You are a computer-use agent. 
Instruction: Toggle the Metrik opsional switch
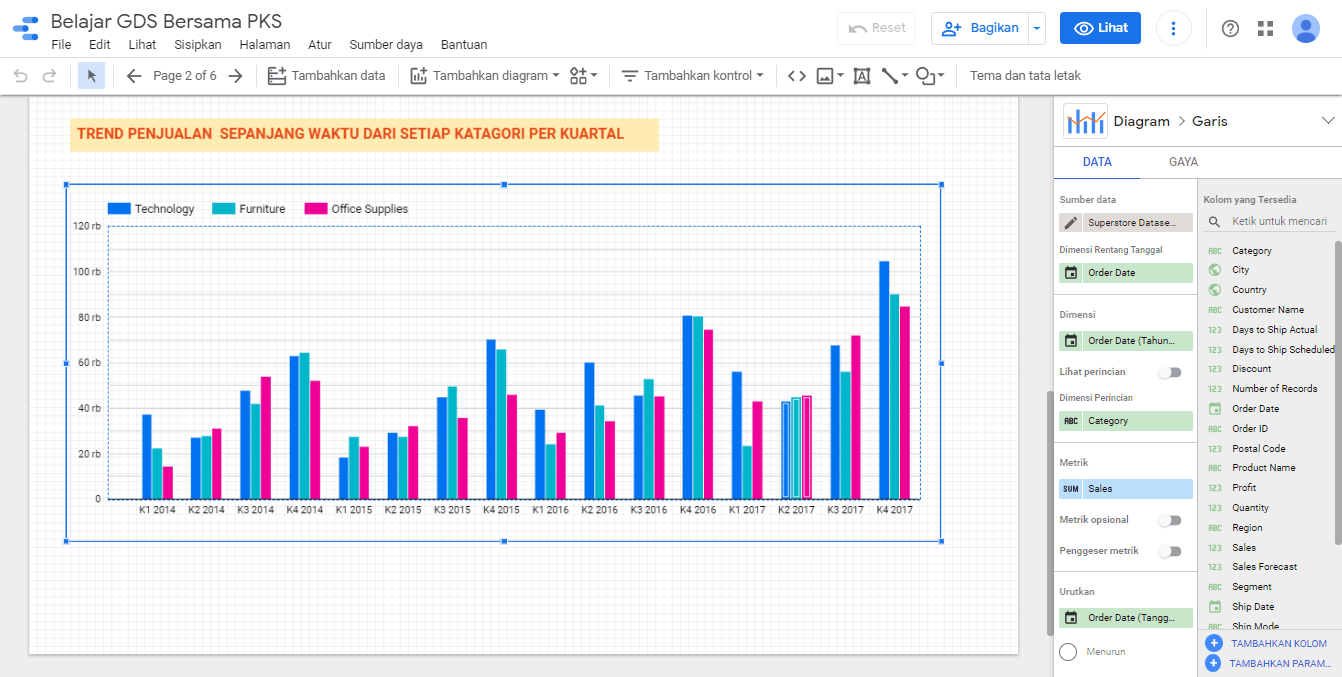click(x=1169, y=520)
